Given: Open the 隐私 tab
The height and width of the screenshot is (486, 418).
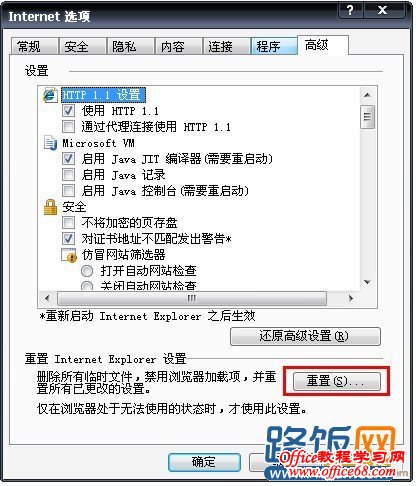Looking at the screenshot, I should coord(130,46).
